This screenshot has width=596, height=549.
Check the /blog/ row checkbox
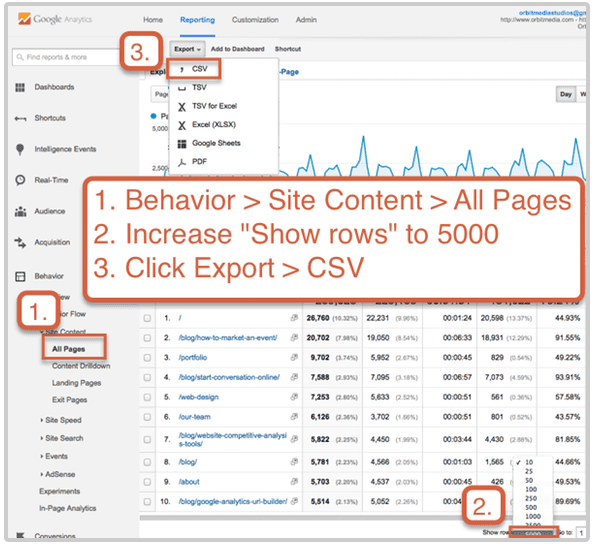point(147,462)
